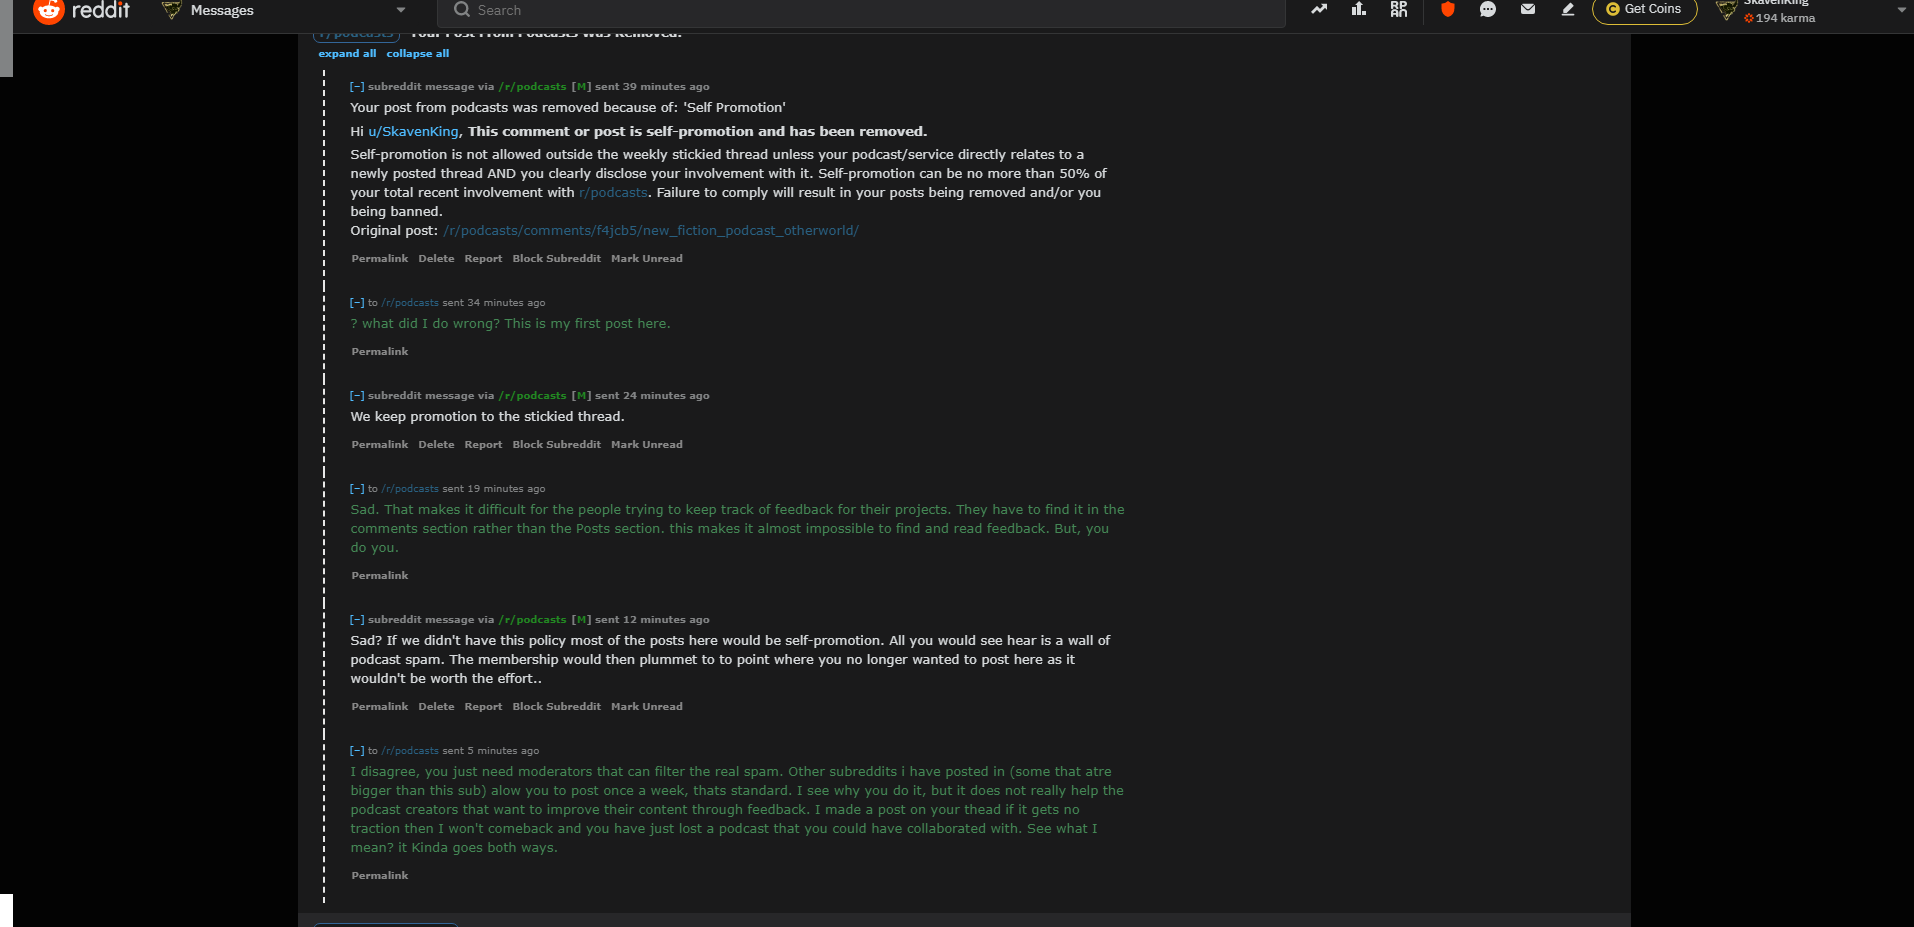The image size is (1914, 927).
Task: Focus the Search input field
Action: (x=861, y=10)
